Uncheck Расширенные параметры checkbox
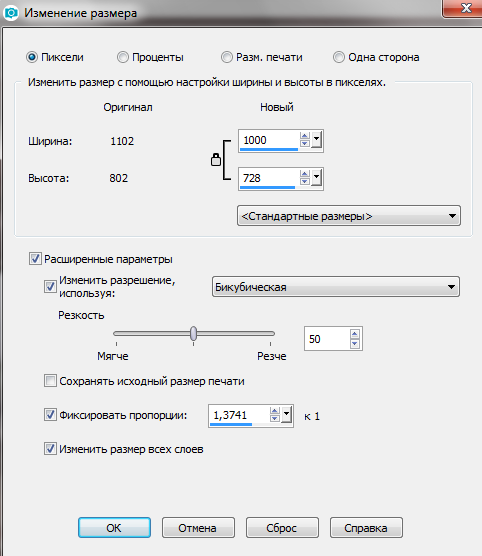 click(35, 259)
